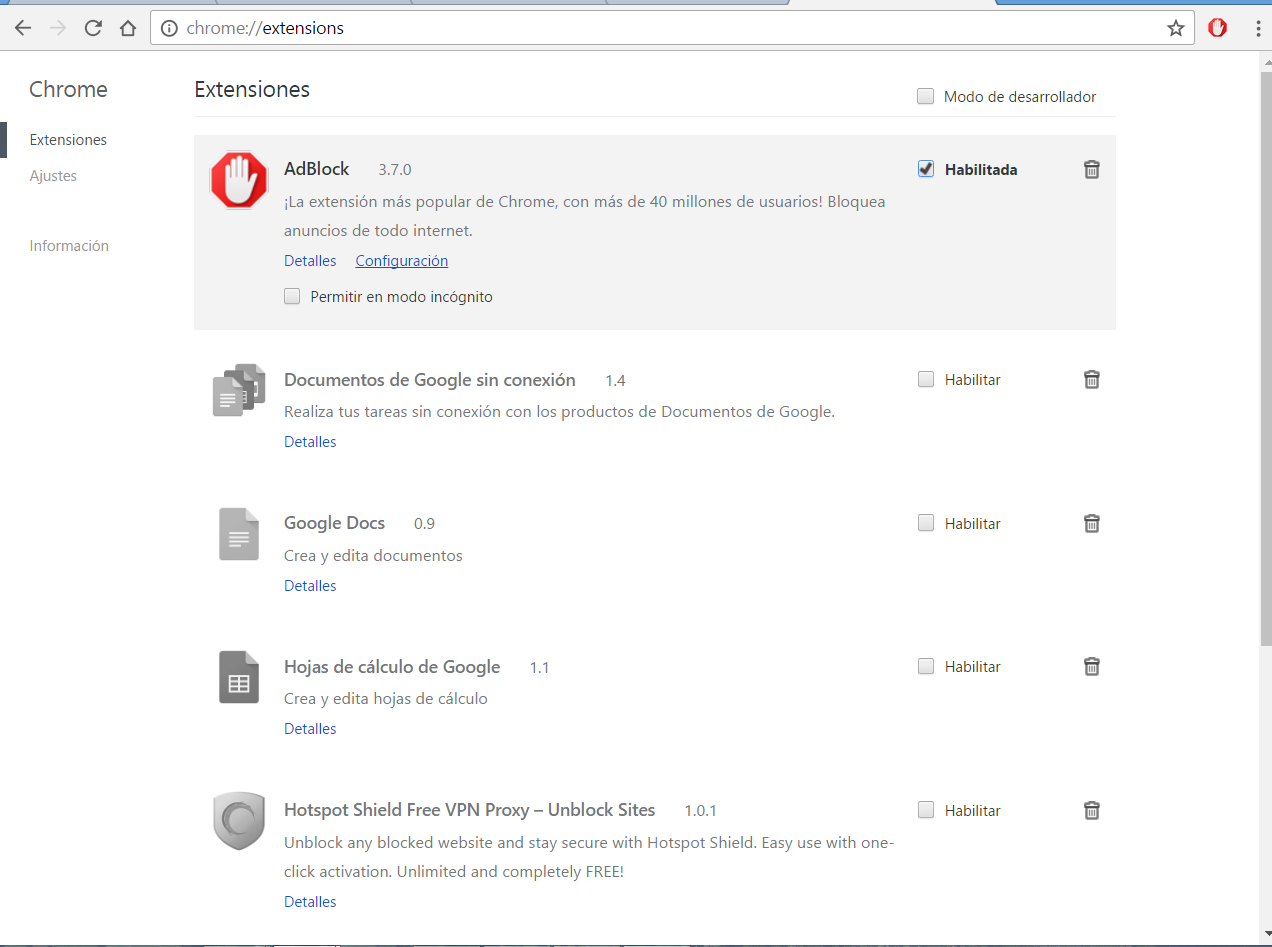Open Información in the sidebar
This screenshot has width=1272, height=947.
pyautogui.click(x=69, y=246)
